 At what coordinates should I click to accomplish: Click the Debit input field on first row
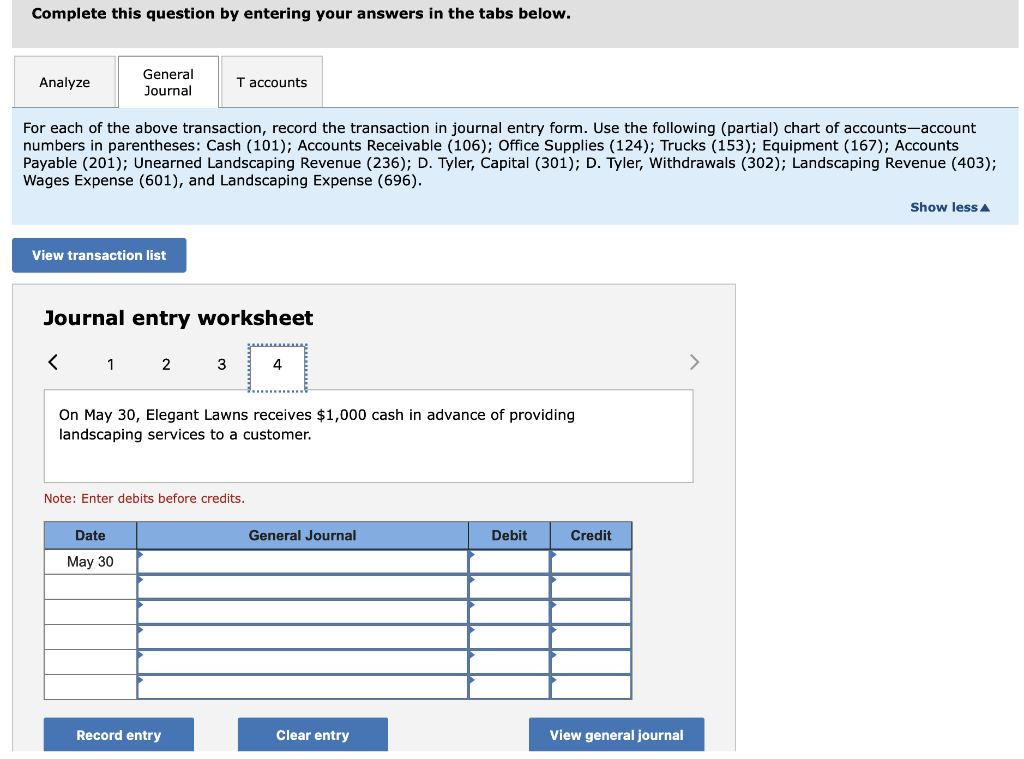click(510, 561)
